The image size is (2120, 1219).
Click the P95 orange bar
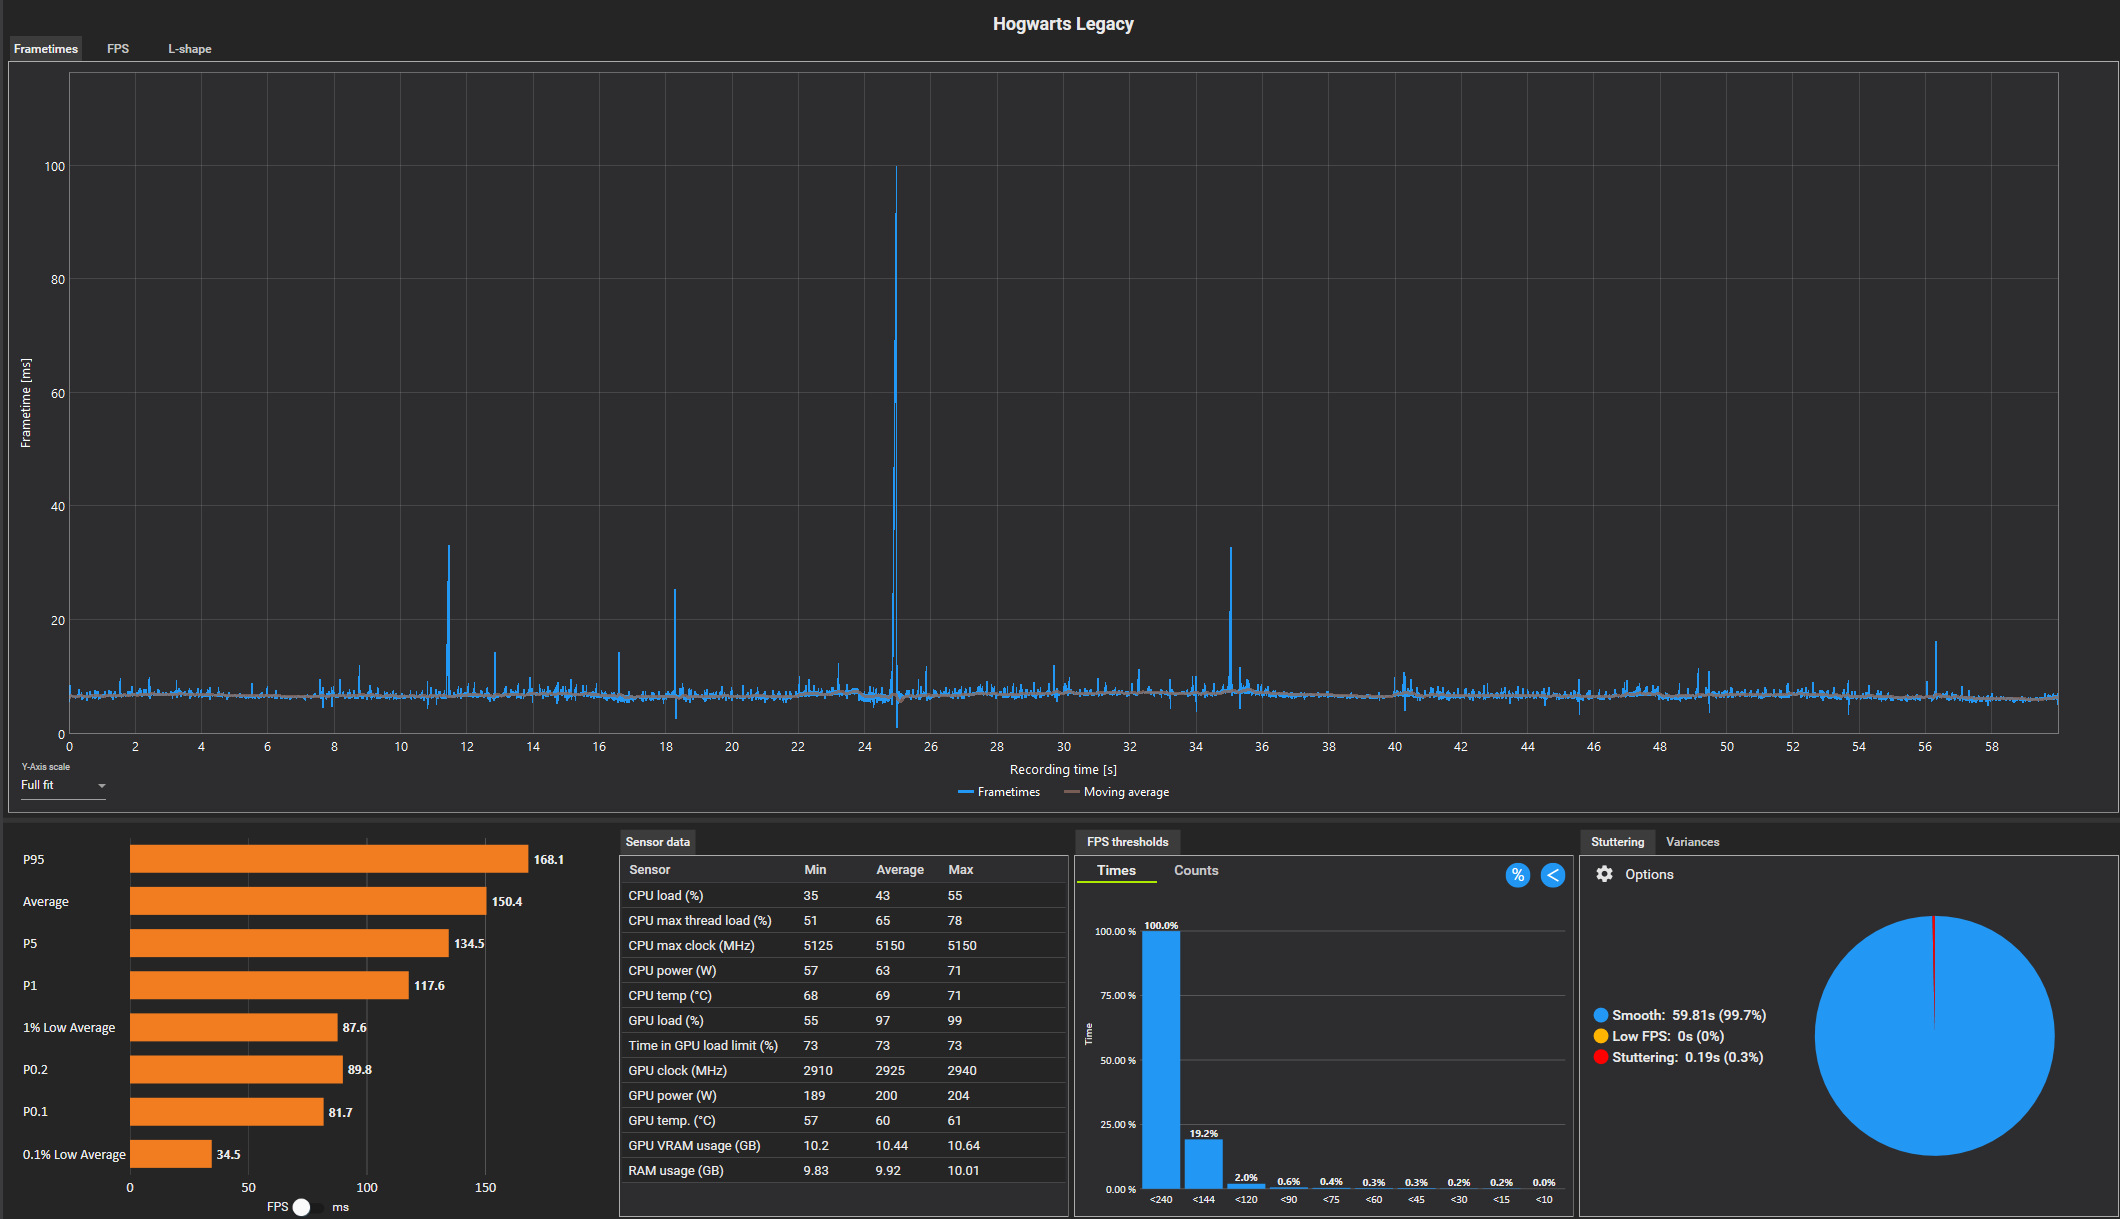[328, 859]
